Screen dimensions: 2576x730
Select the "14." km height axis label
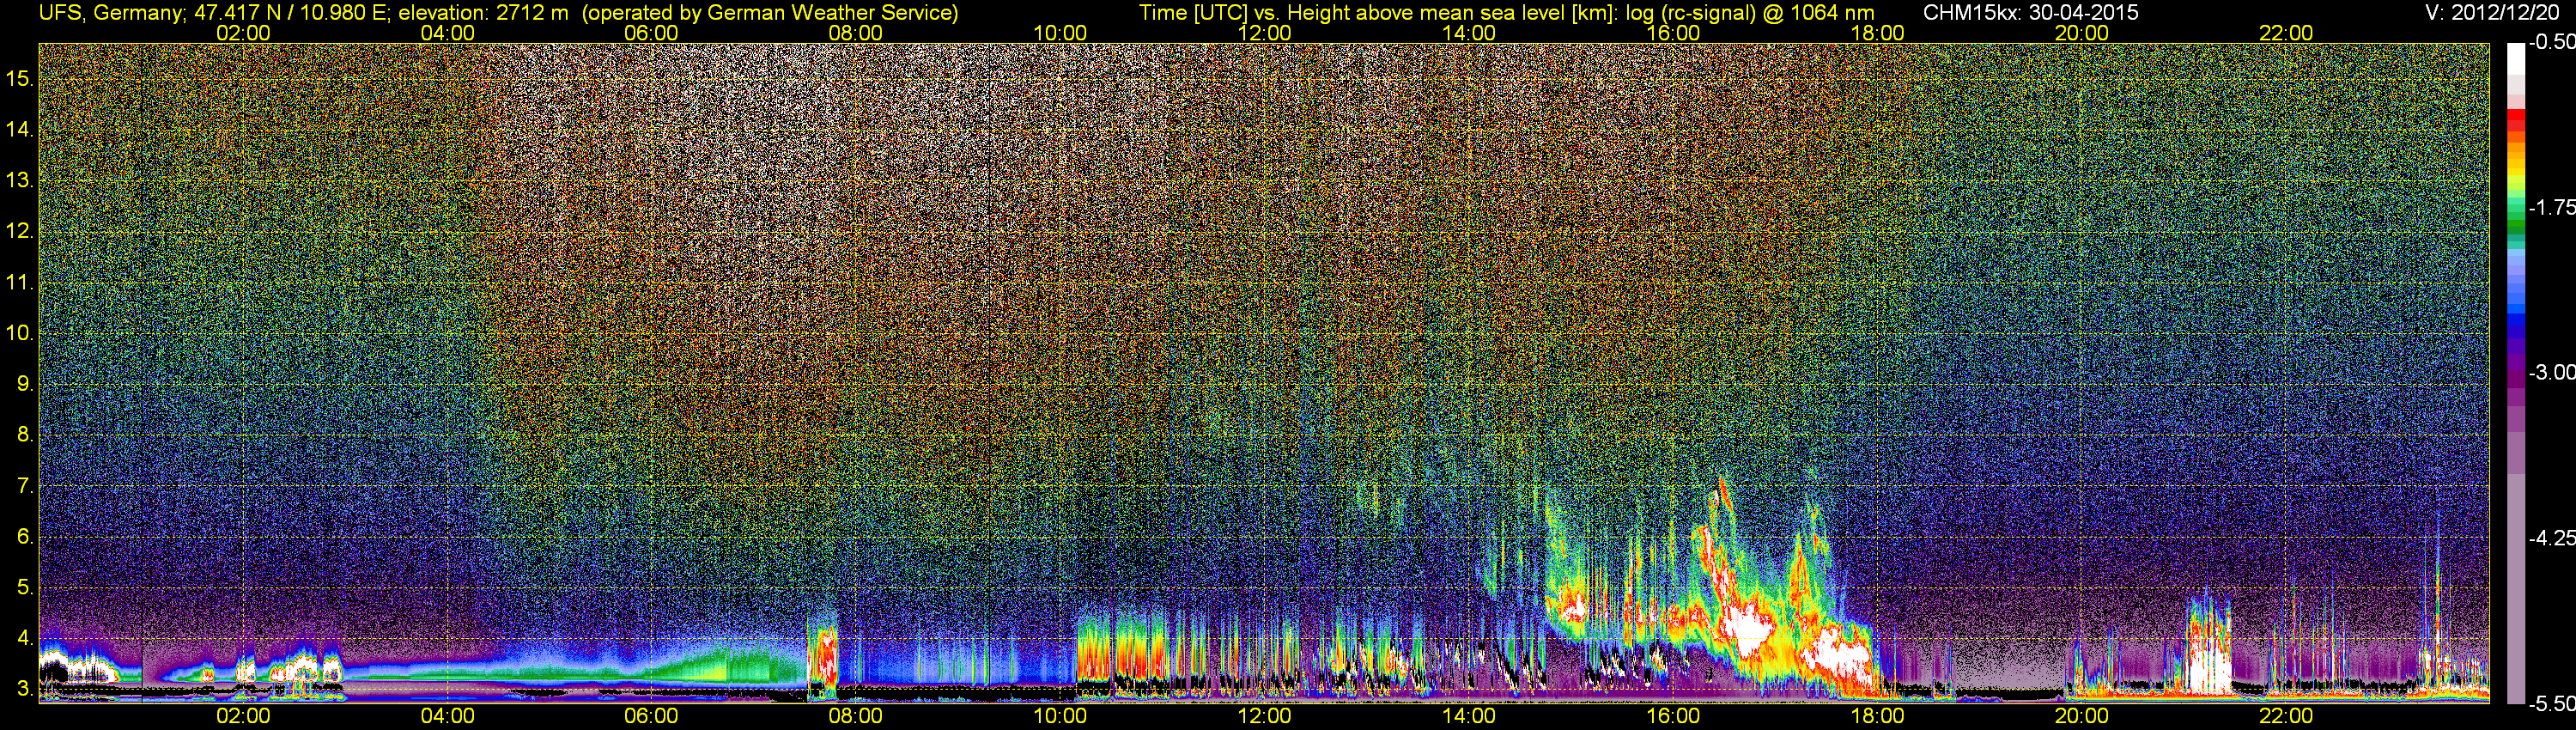(20, 129)
